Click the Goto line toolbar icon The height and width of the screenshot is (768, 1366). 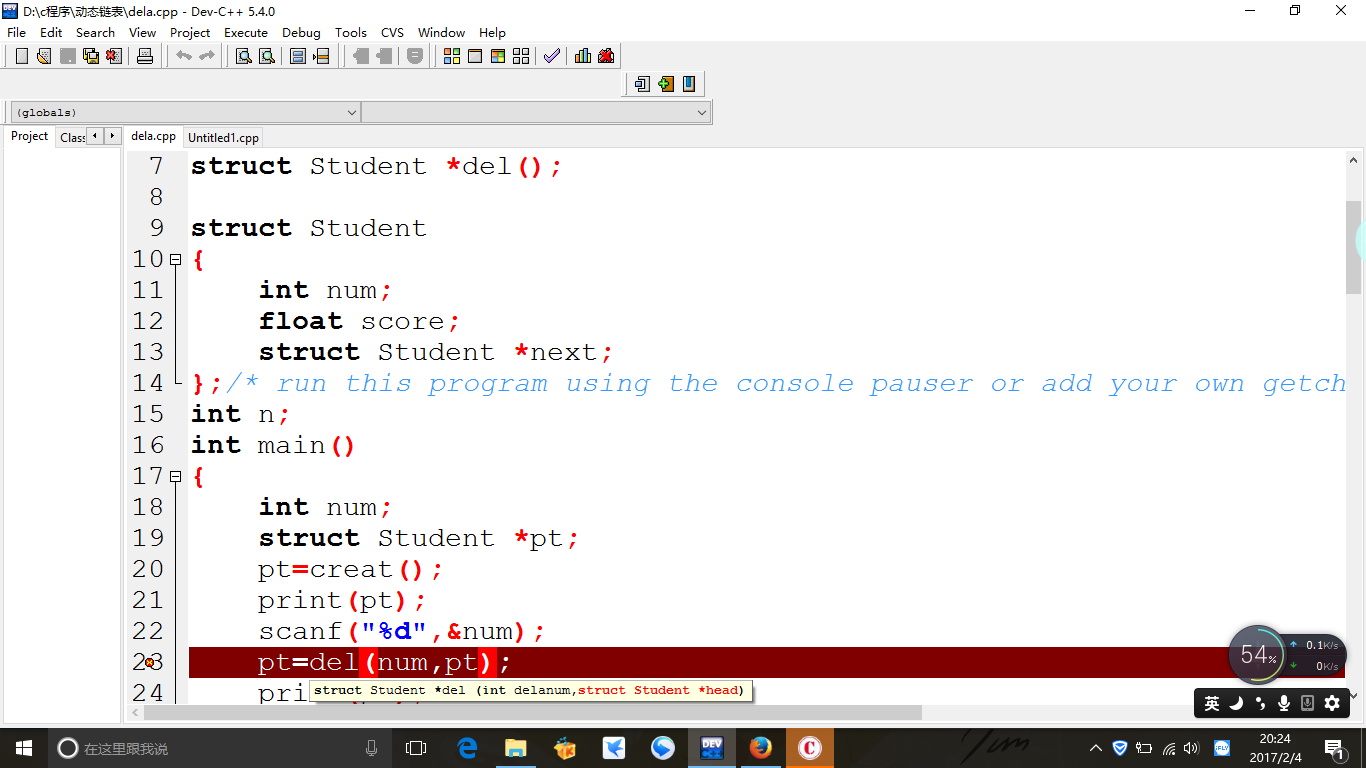click(321, 56)
